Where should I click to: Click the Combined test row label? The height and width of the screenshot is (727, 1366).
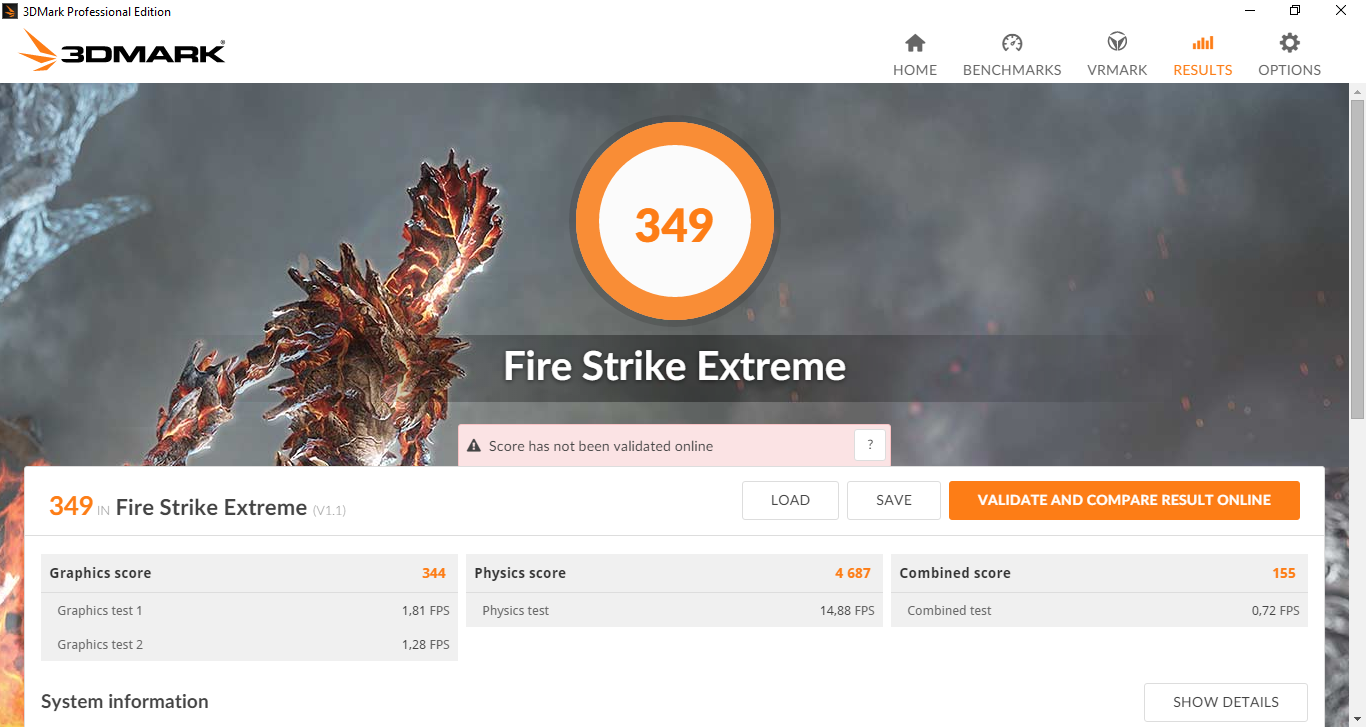click(949, 610)
